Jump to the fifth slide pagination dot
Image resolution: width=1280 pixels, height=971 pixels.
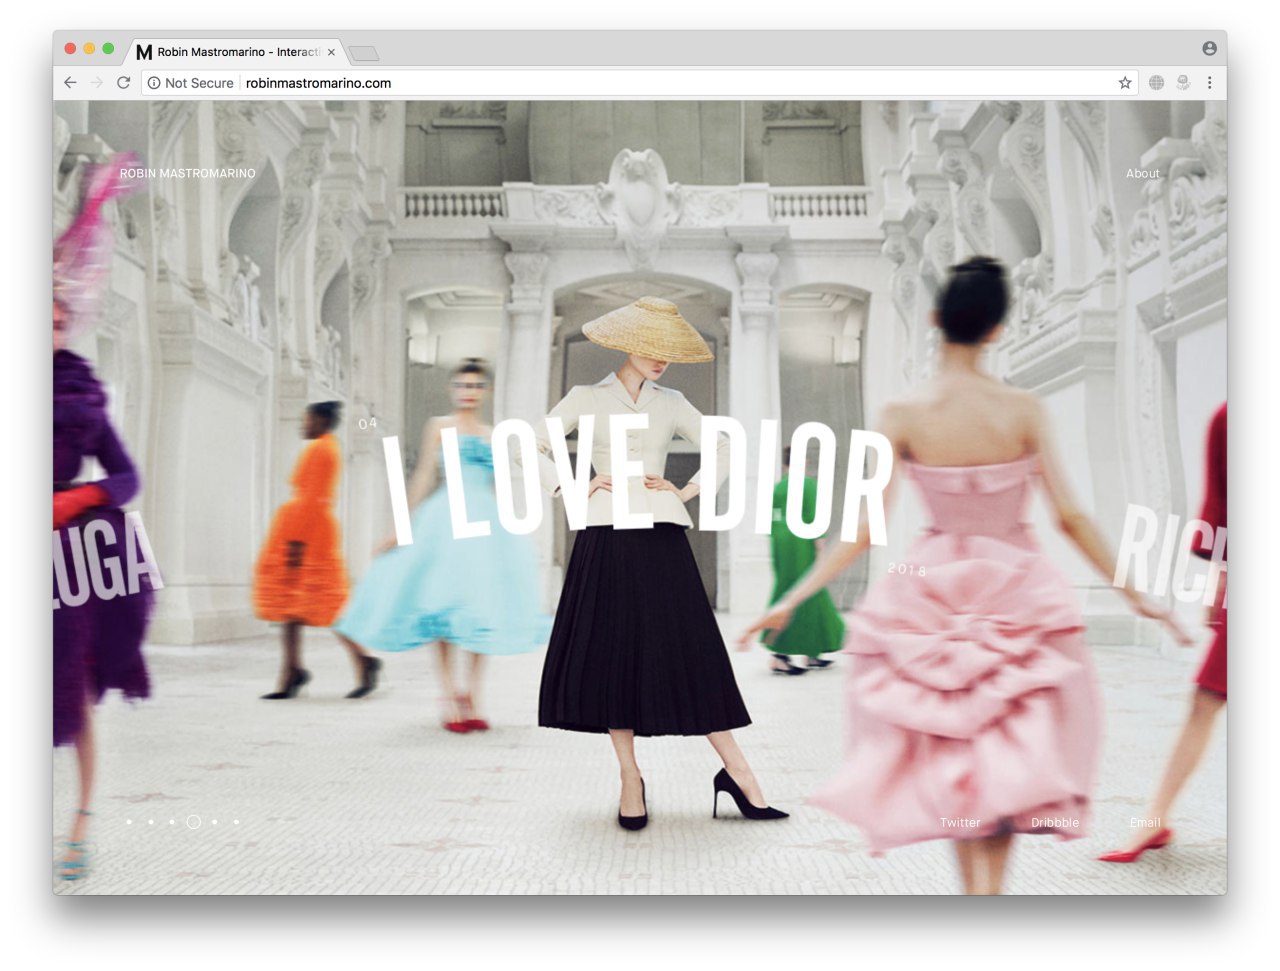tap(215, 822)
